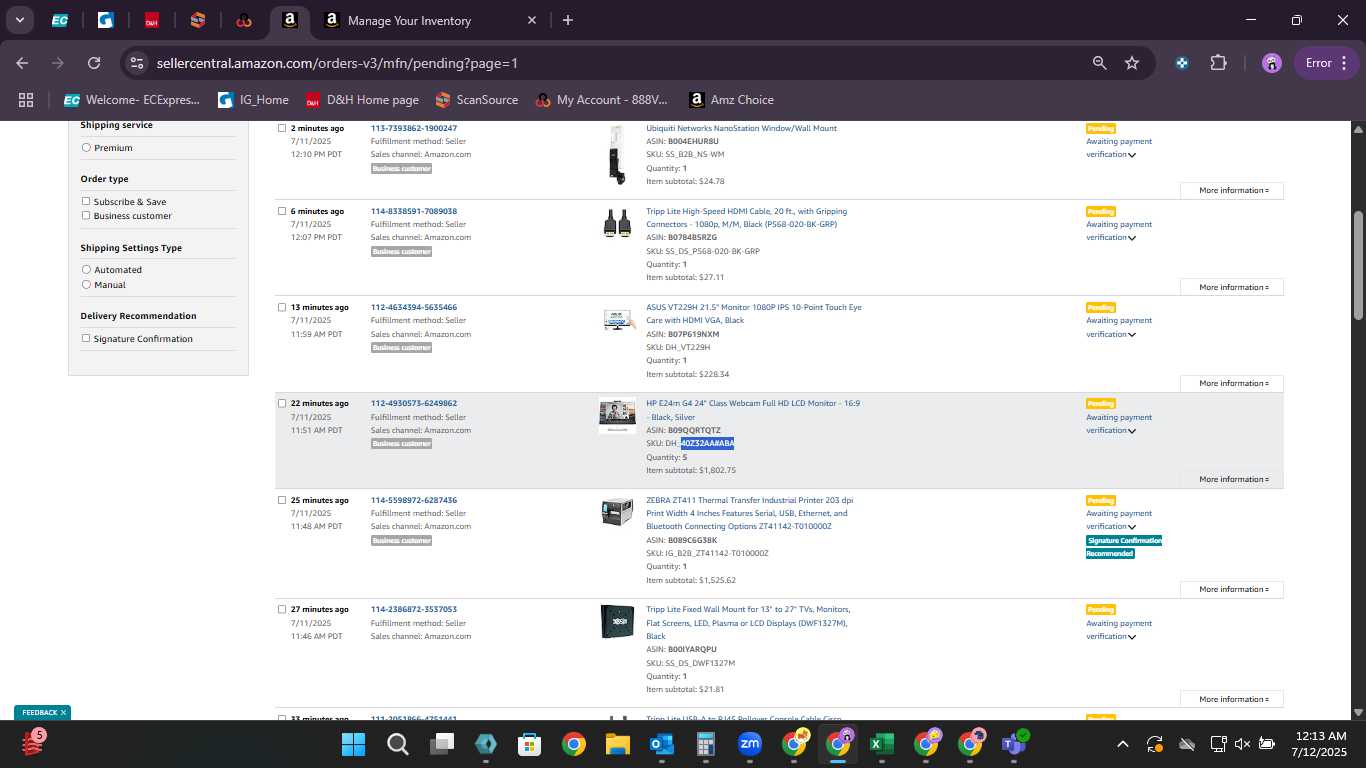Open the Ubiquiti NanoStation Wall Mount product link

[x=741, y=128]
